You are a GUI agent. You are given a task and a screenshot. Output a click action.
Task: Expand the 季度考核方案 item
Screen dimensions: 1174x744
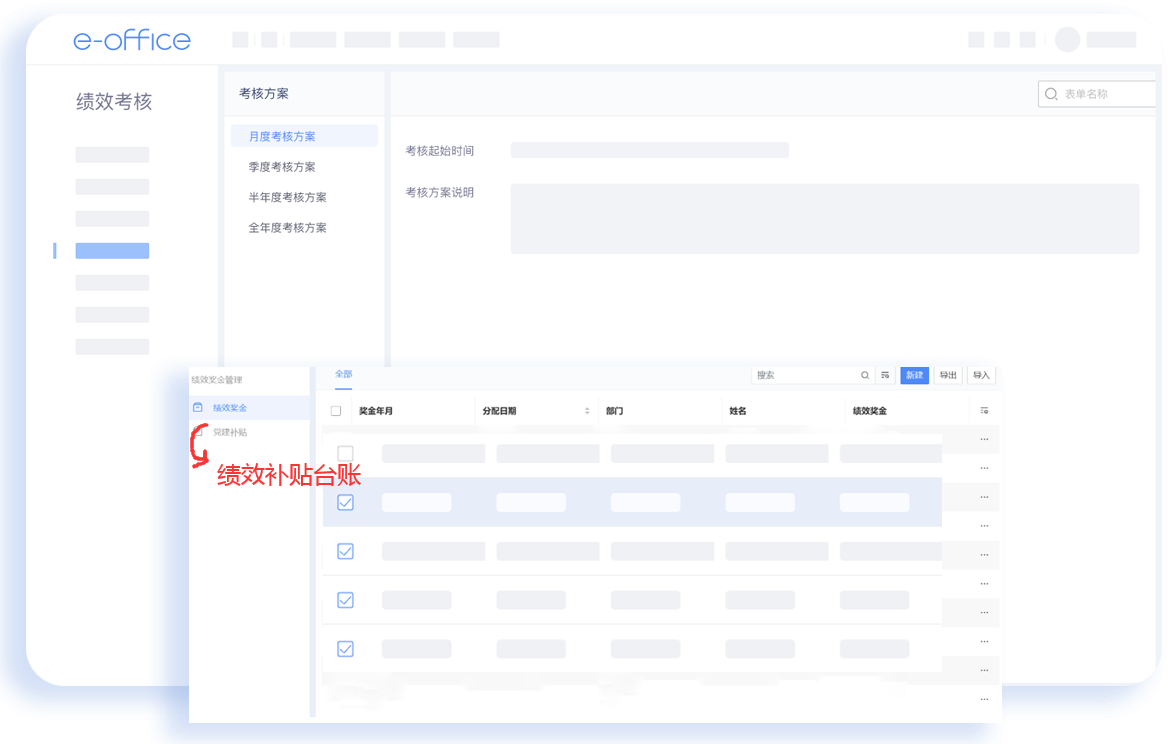[x=282, y=167]
